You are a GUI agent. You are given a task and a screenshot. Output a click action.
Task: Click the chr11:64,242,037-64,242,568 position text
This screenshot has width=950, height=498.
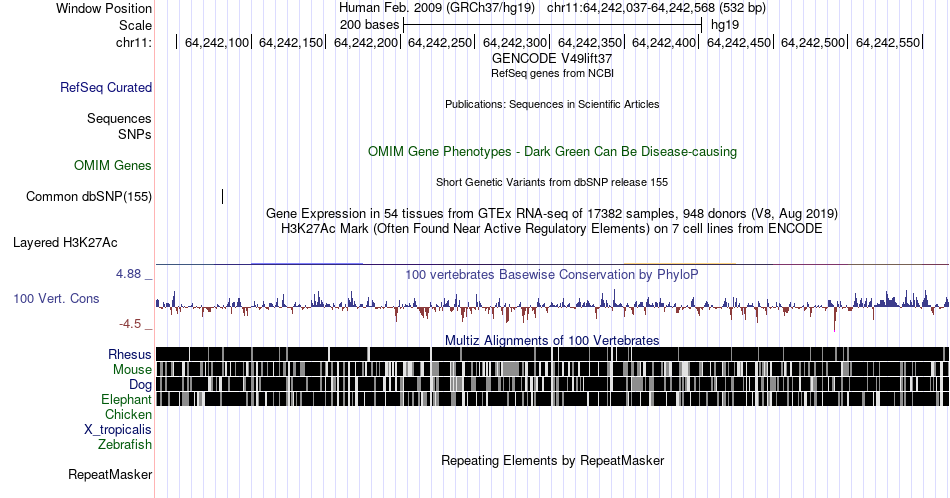click(x=656, y=8)
